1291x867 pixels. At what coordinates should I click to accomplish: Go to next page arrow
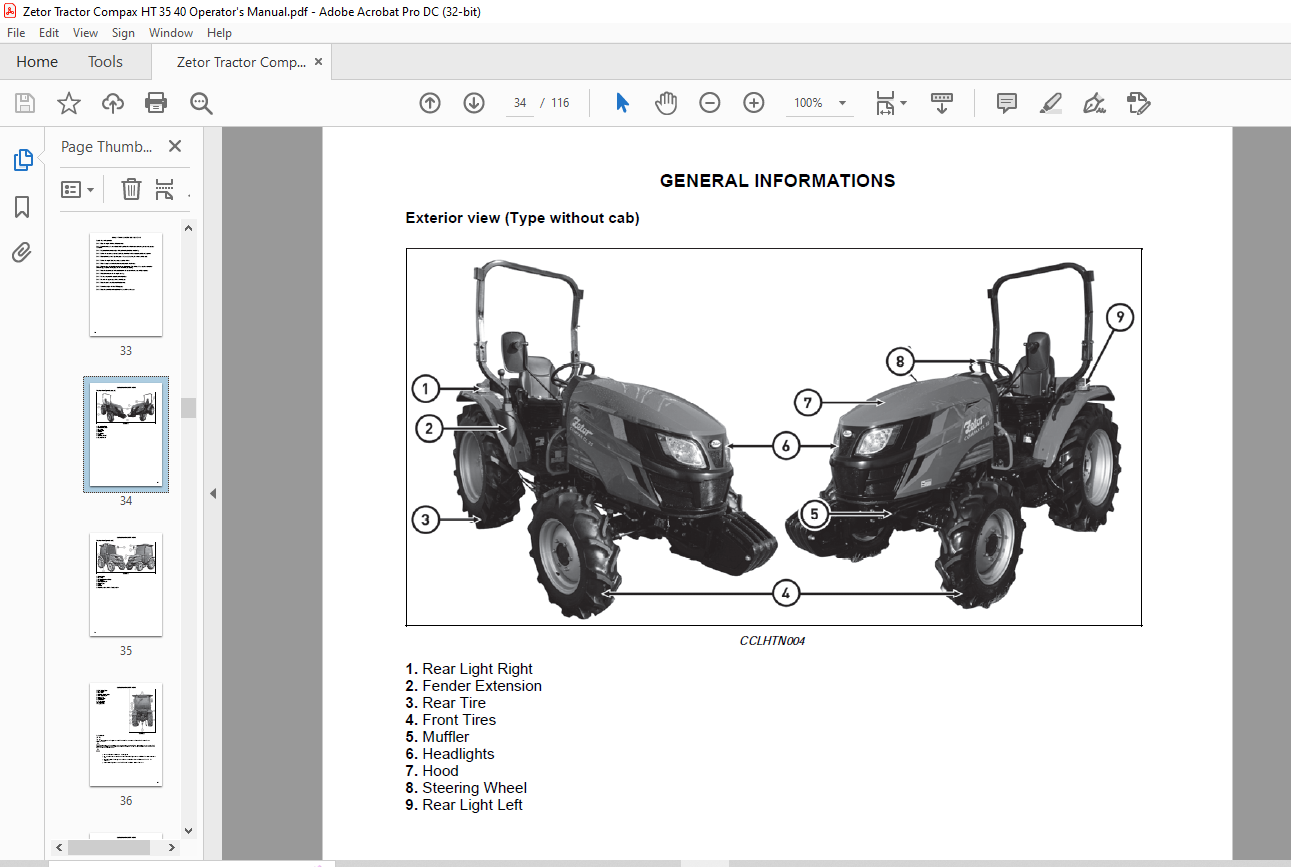(474, 103)
